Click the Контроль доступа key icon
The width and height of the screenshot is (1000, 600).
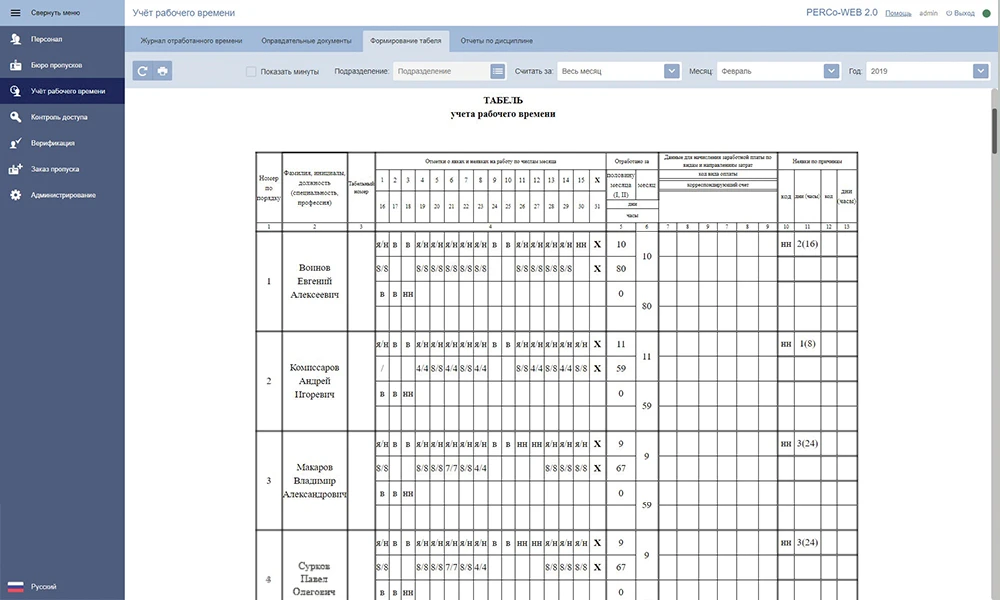[15, 117]
